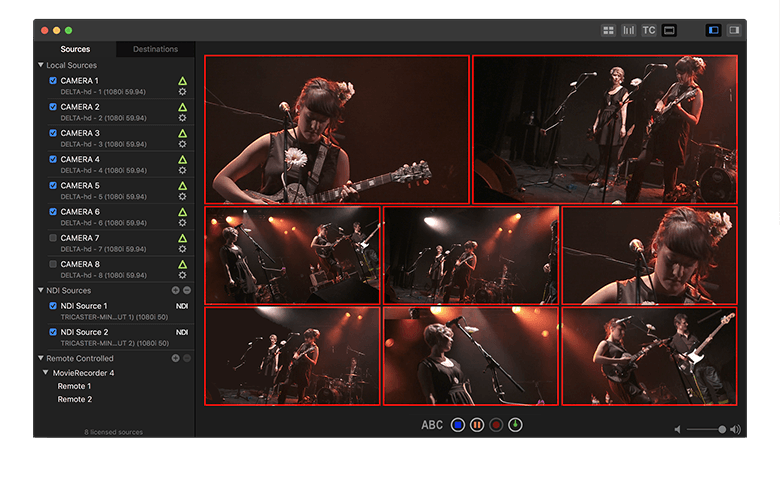Viewport: 780px width, 485px height.
Task: Uncheck the NDI Source 2 checkbox
Action: click(53, 332)
